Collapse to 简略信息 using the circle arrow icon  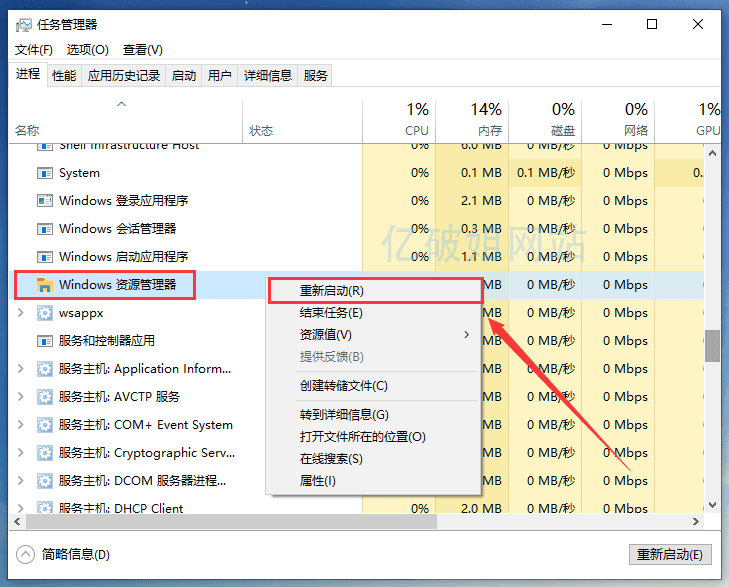pyautogui.click(x=25, y=554)
